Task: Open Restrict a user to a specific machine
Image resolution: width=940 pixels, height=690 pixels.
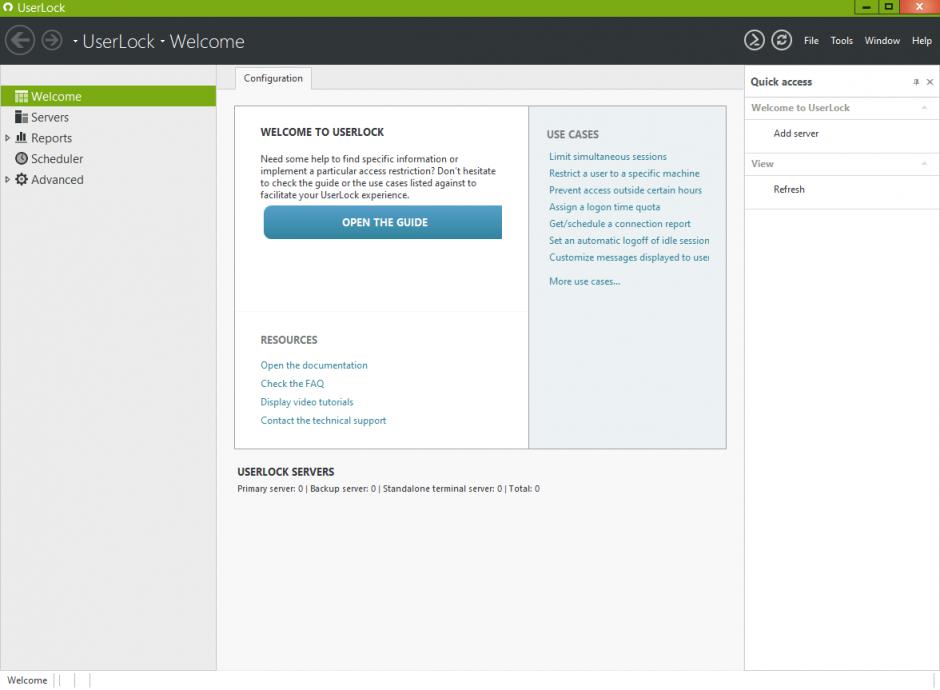Action: click(x=624, y=173)
